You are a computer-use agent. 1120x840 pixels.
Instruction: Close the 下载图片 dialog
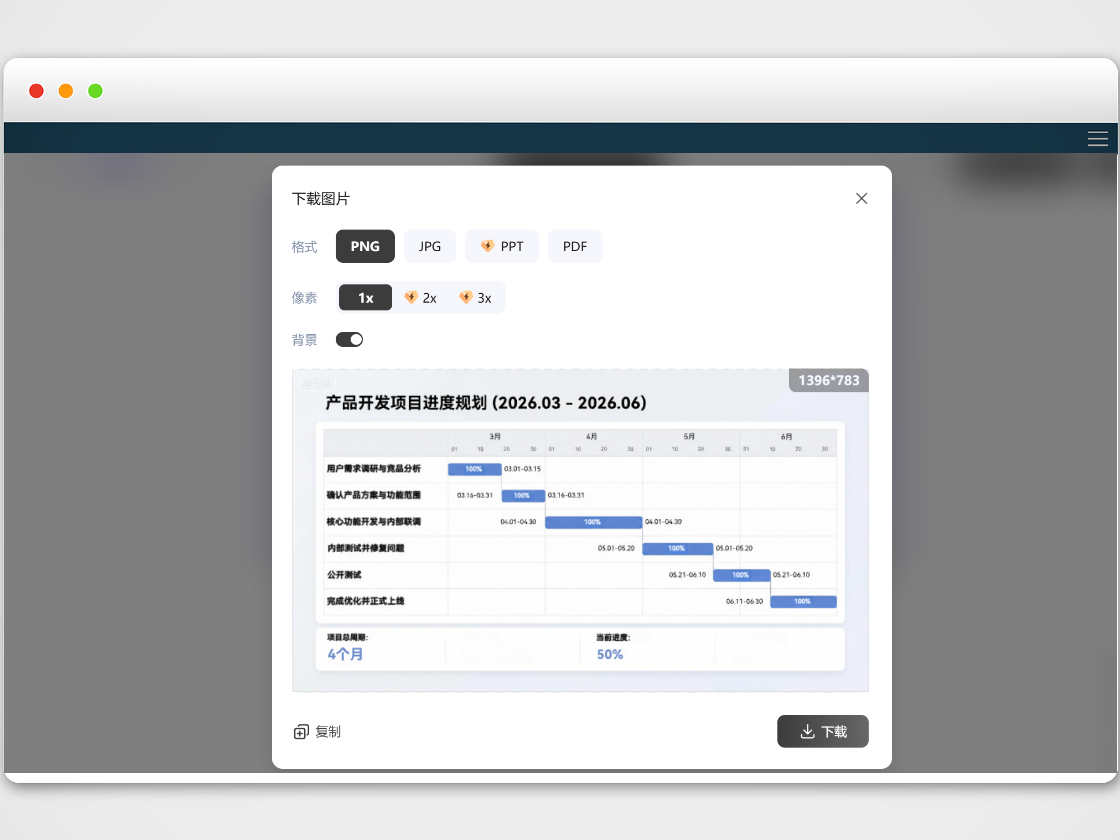tap(861, 198)
